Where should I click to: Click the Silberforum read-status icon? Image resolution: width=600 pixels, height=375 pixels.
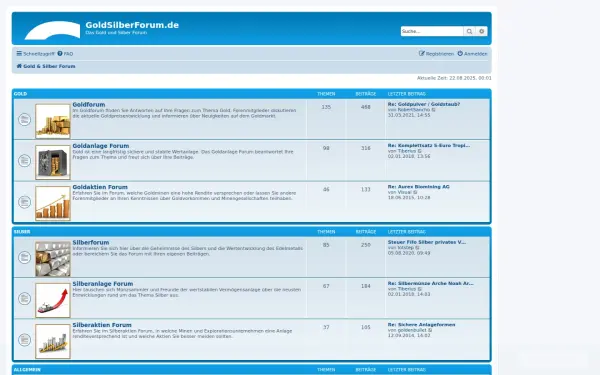tap(24, 257)
